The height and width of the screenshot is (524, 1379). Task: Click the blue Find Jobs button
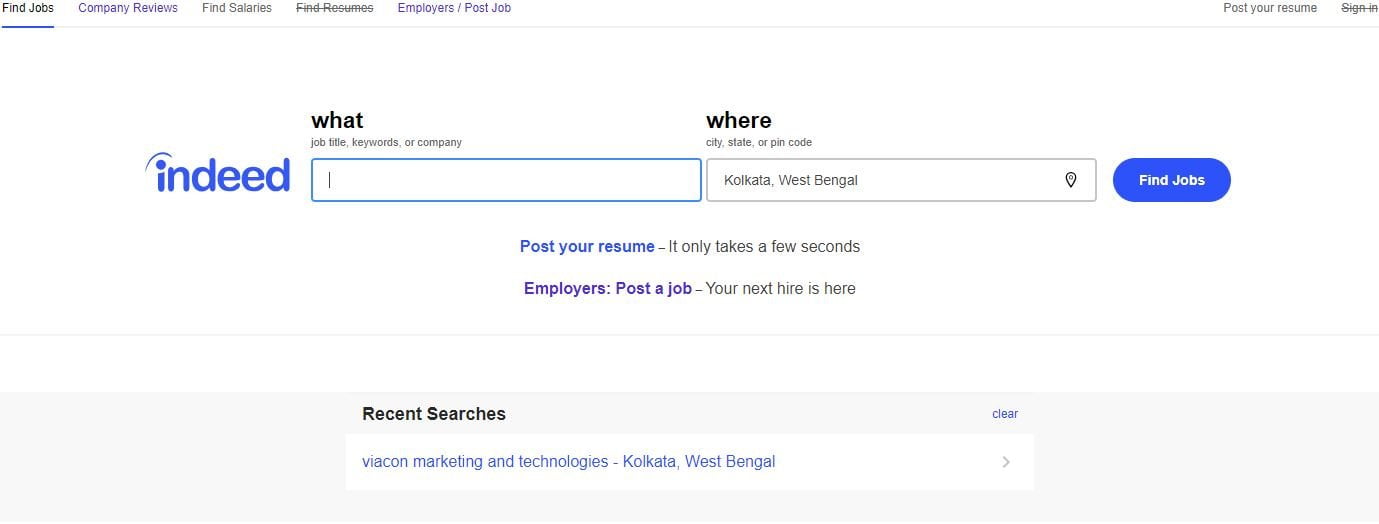(x=1172, y=180)
